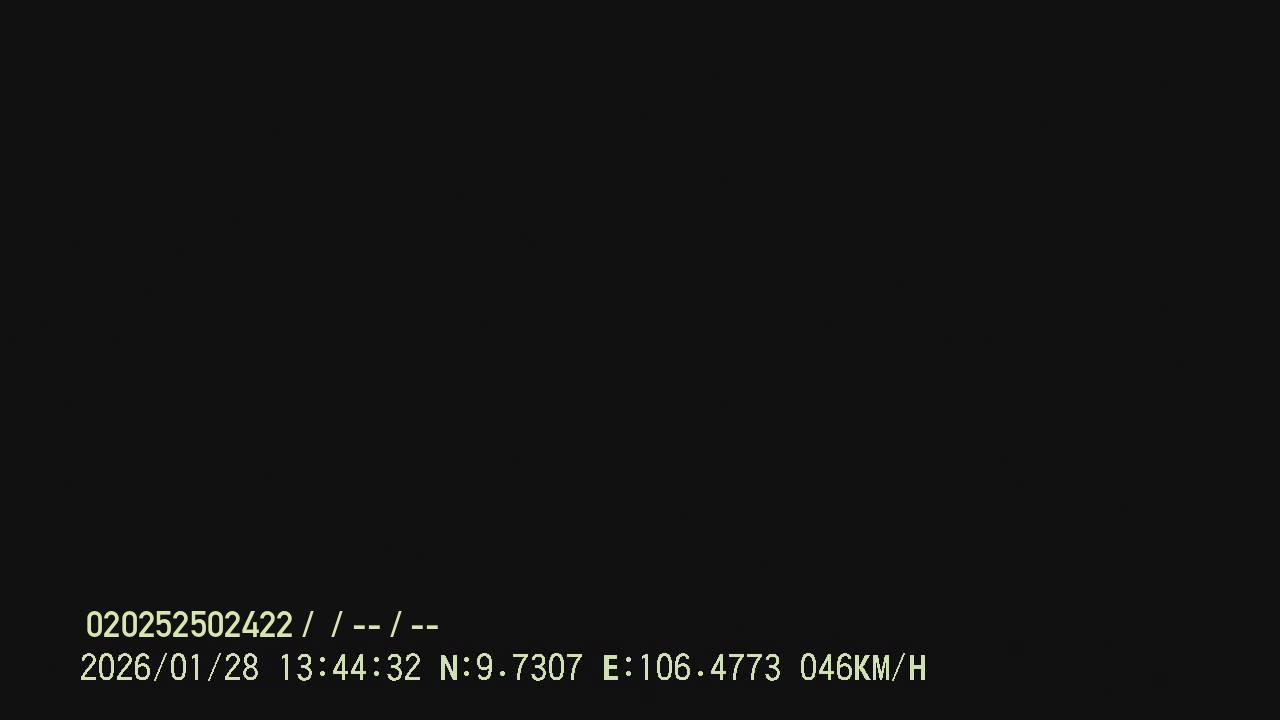Click the speed reading 046KM/H
The image size is (1280, 720).
pyautogui.click(x=863, y=668)
